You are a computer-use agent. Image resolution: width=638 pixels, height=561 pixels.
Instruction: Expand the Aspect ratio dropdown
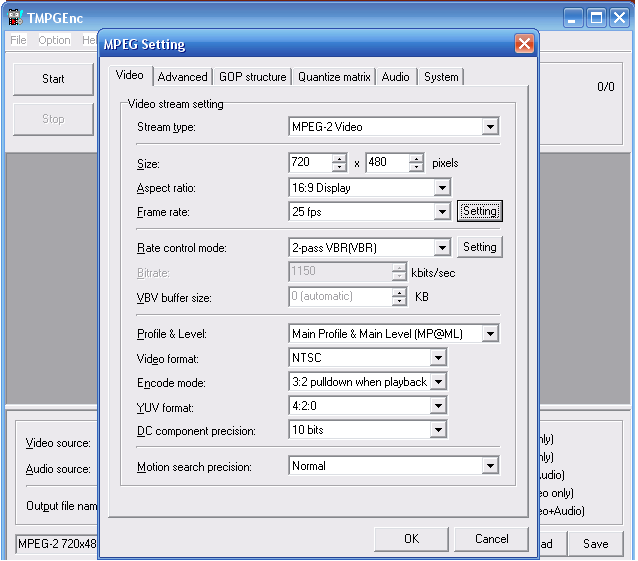pos(442,188)
